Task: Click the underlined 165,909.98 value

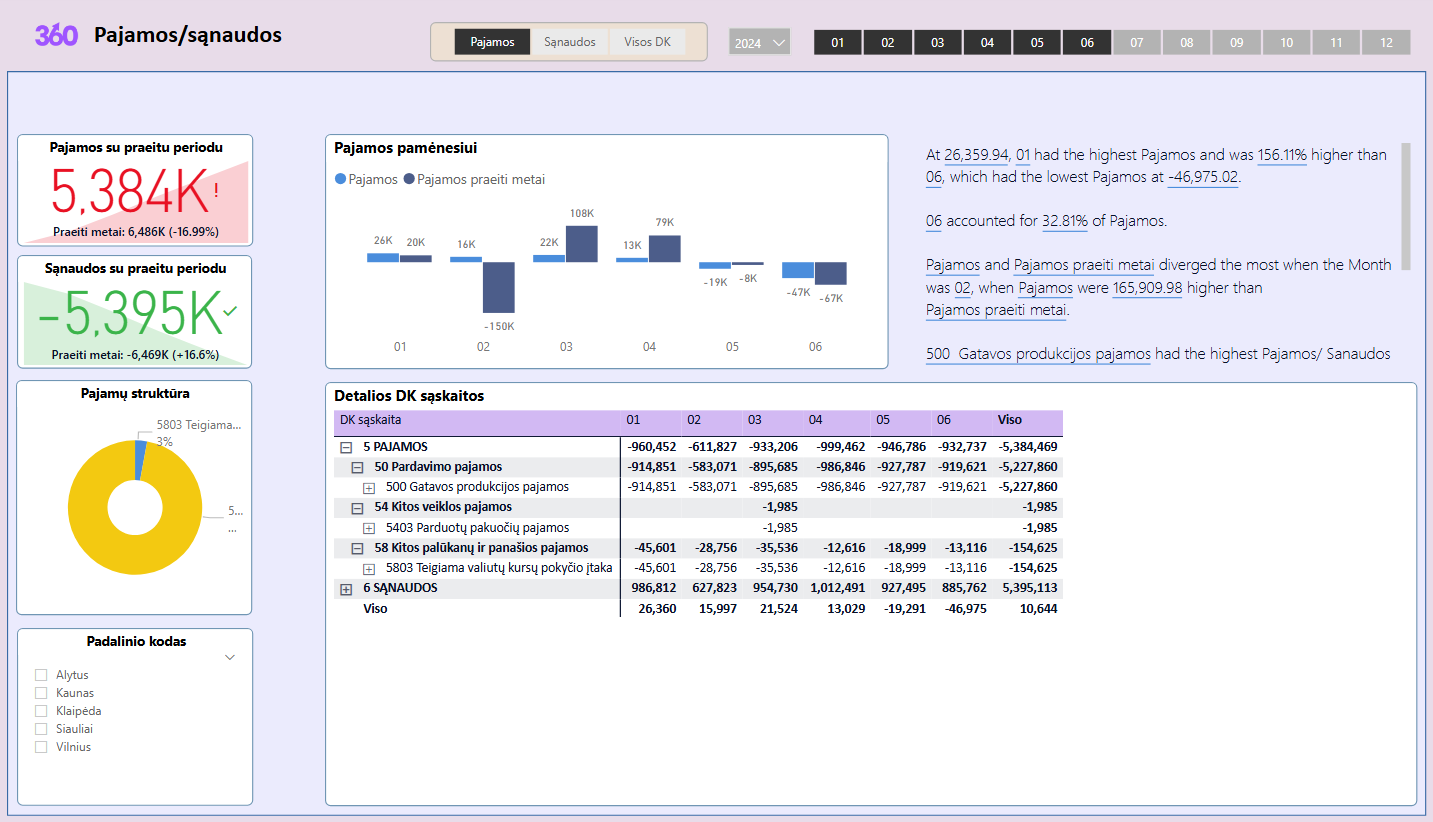Action: click(x=1147, y=288)
